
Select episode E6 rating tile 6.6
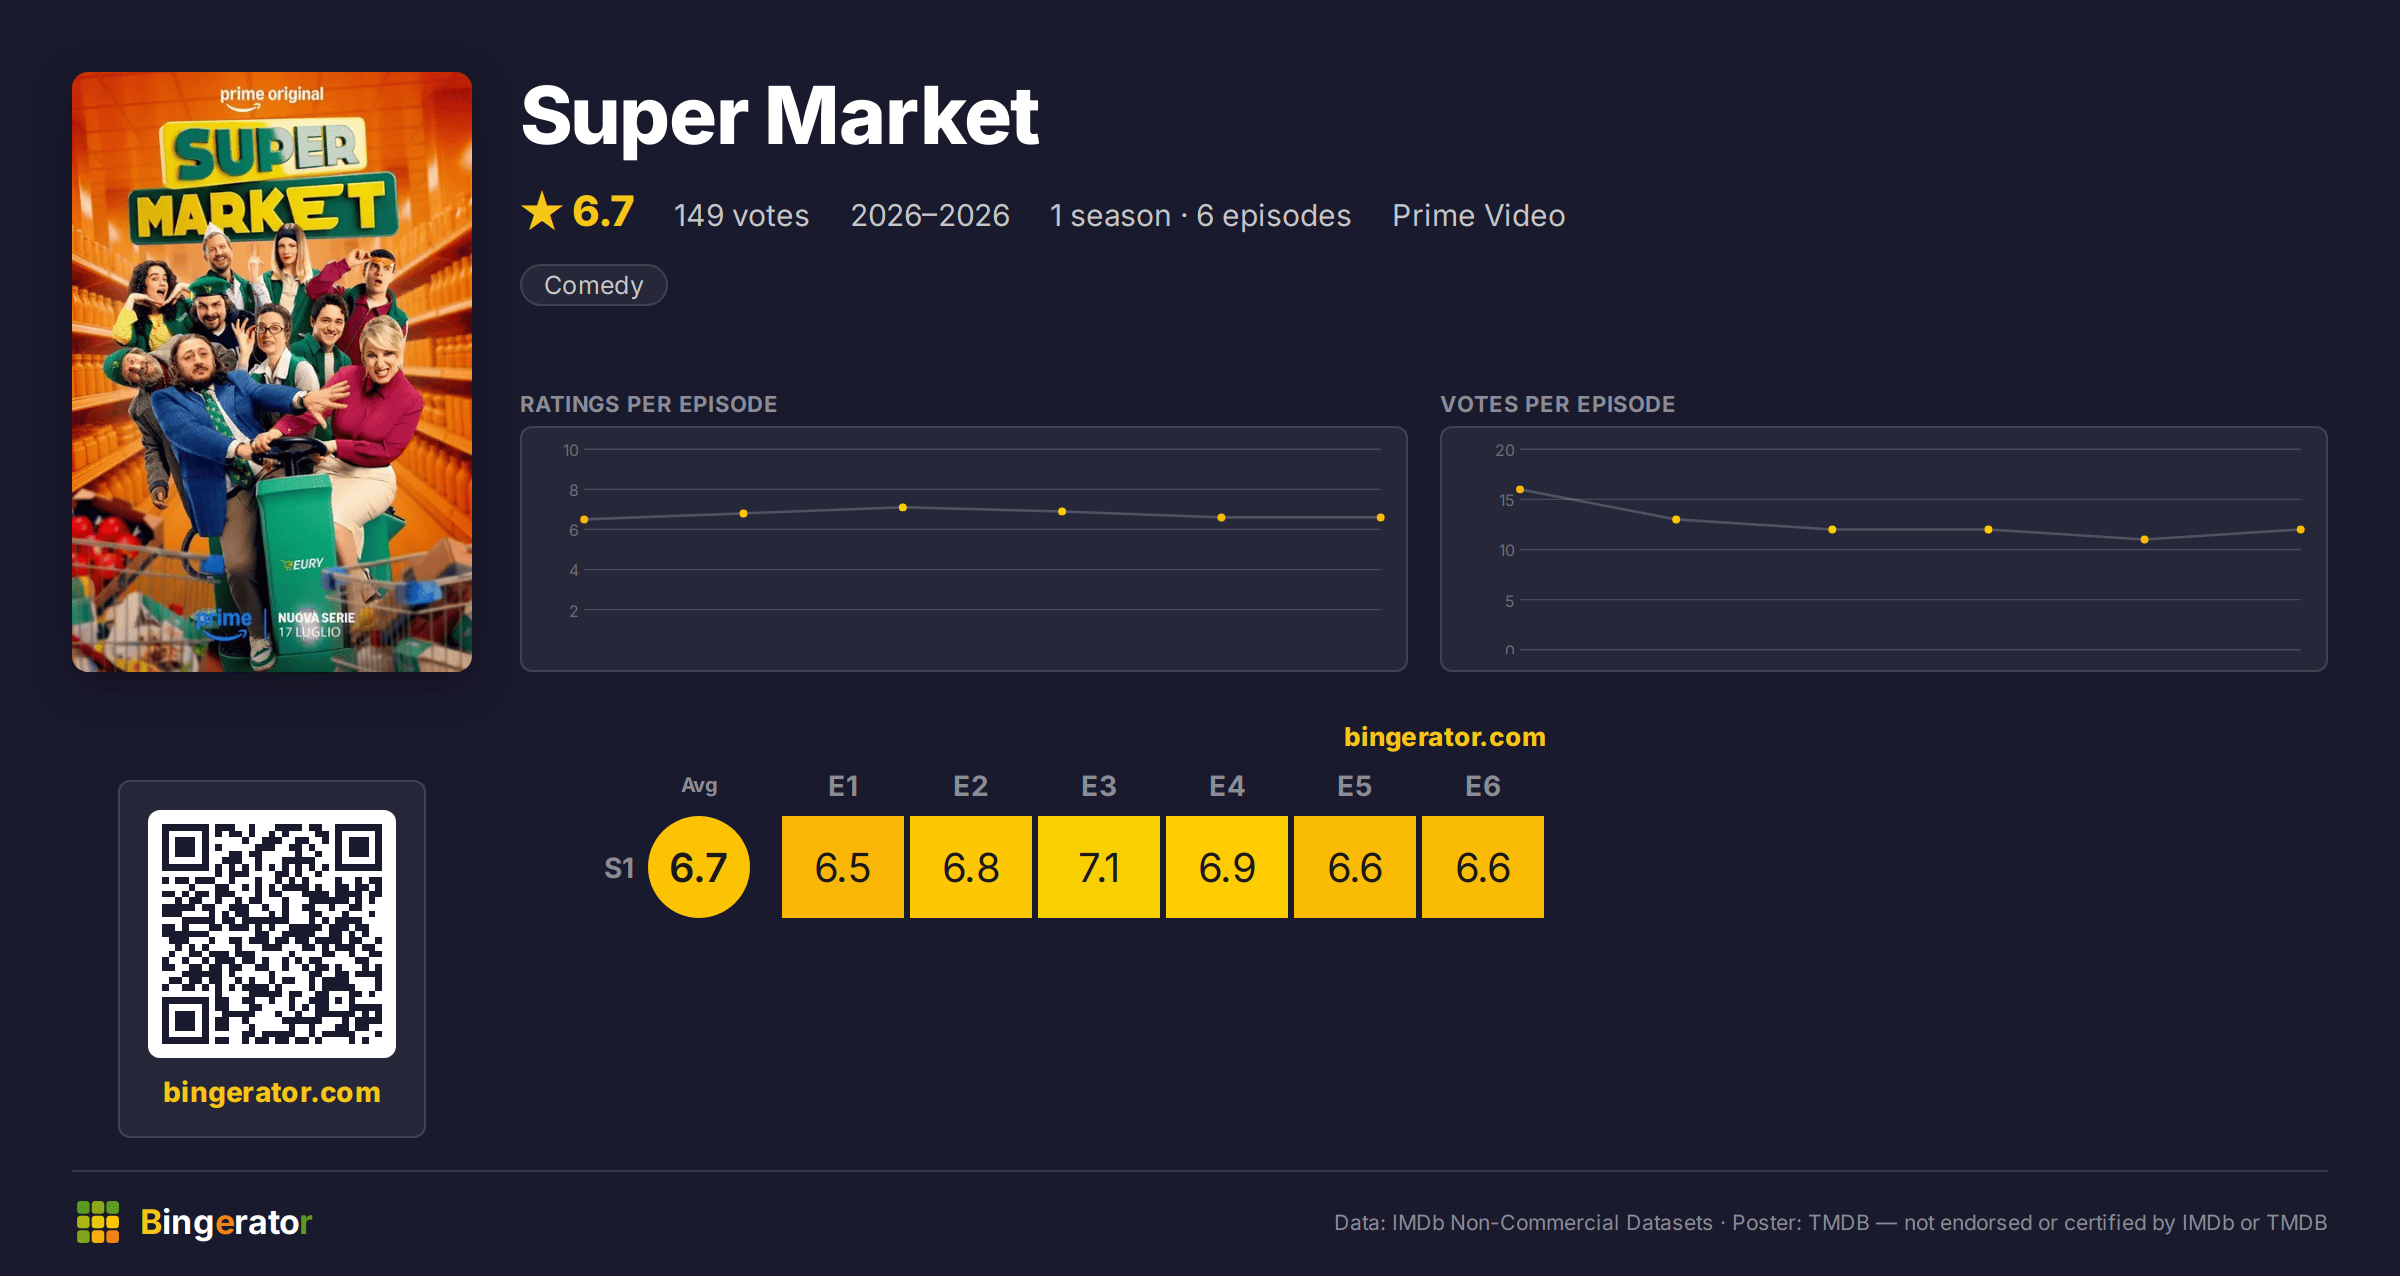pos(1483,867)
